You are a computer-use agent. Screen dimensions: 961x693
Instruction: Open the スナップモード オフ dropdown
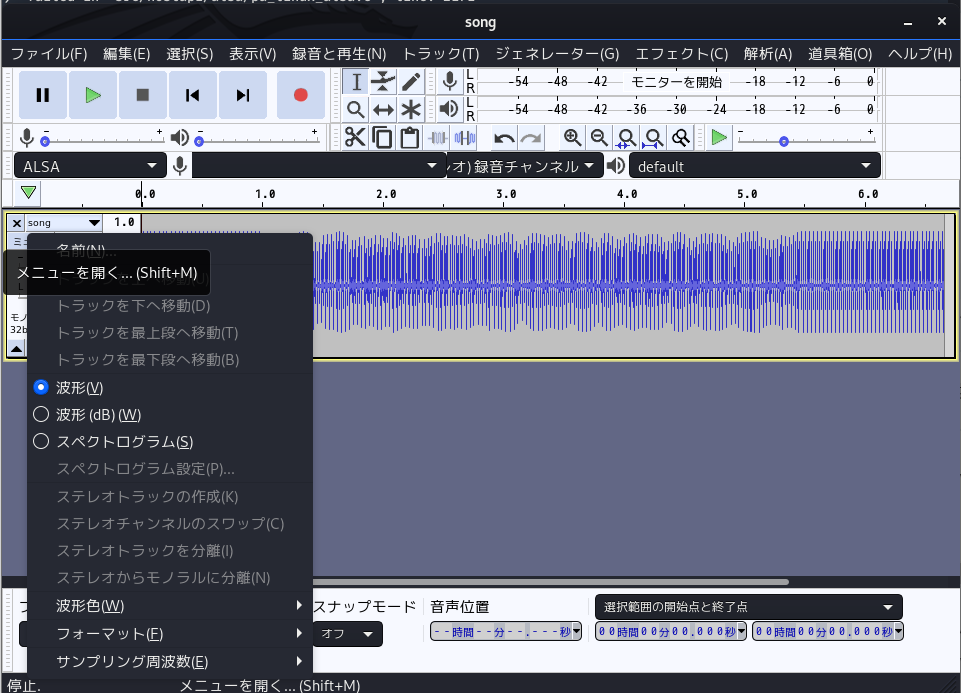pos(348,634)
